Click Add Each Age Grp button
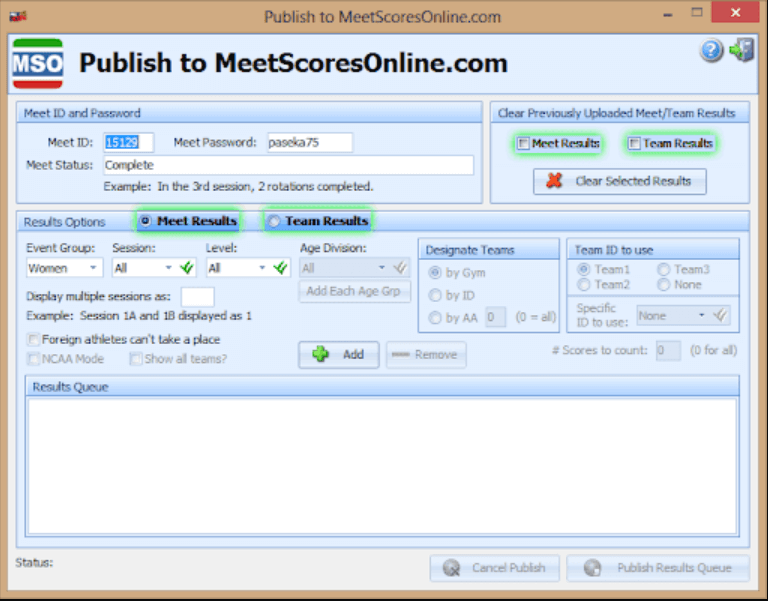Viewport: 768px width, 601px height. point(354,291)
